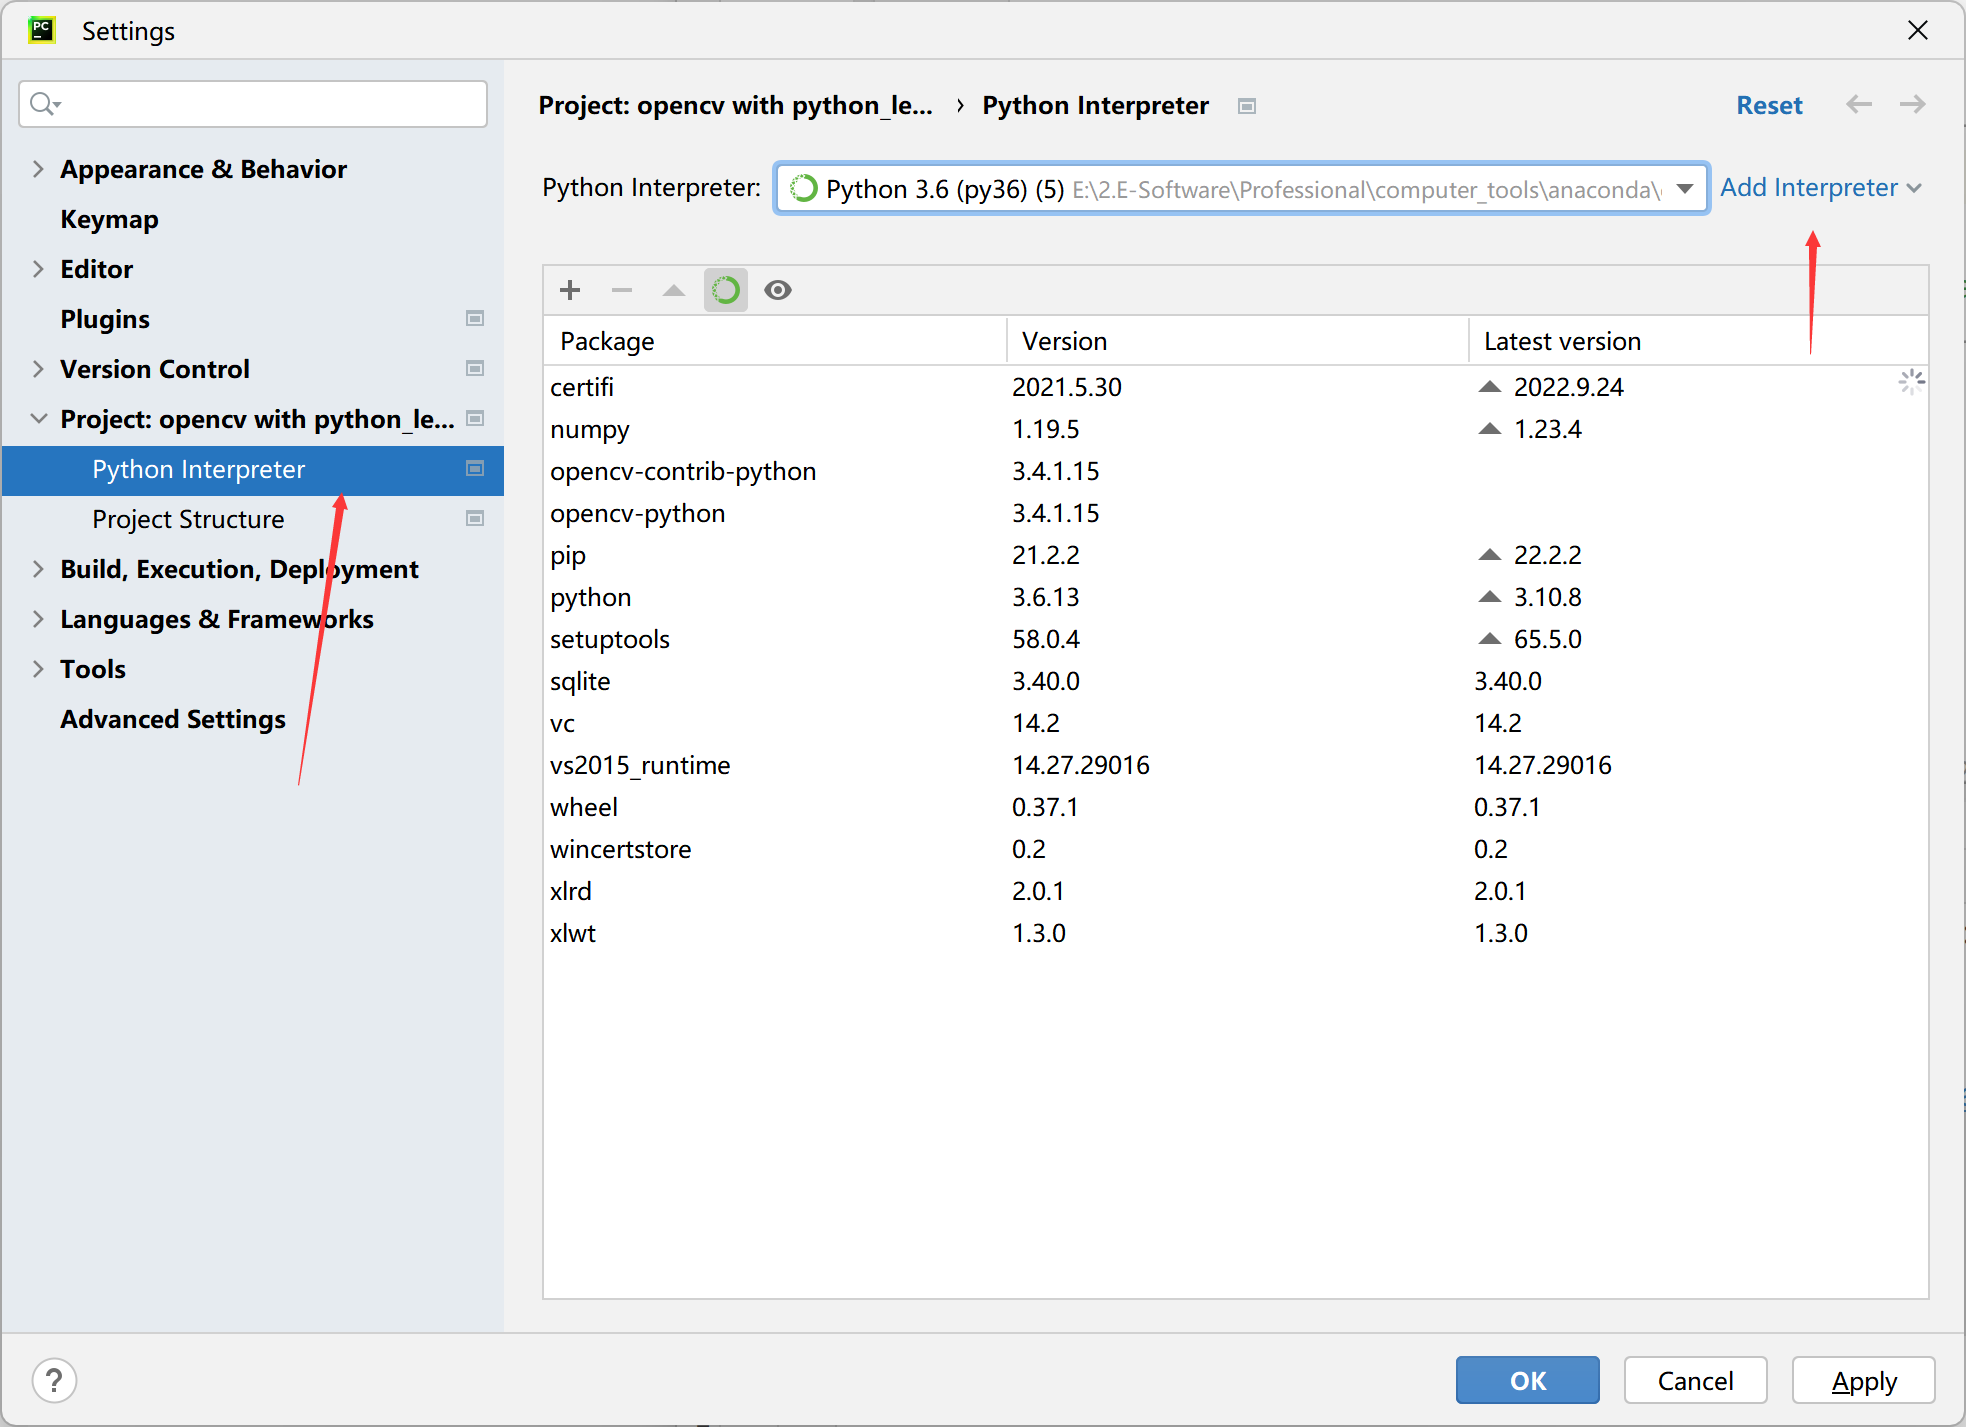This screenshot has height=1427, width=1966.
Task: Click the install package plus icon
Action: click(x=570, y=290)
